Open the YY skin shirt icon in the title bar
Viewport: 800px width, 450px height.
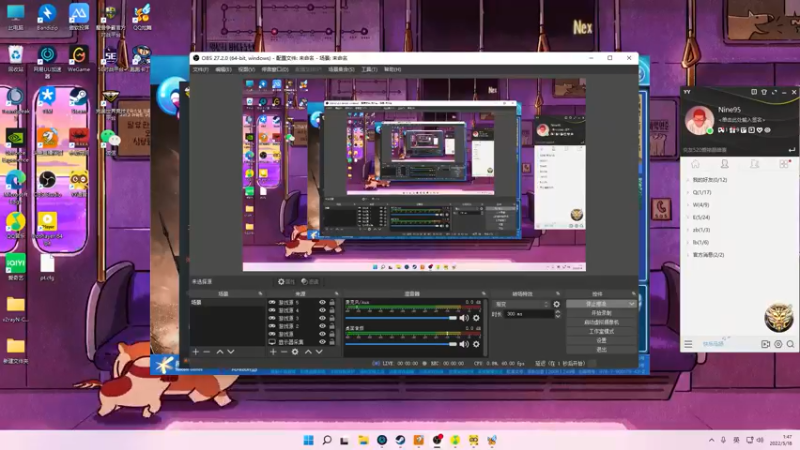764,92
